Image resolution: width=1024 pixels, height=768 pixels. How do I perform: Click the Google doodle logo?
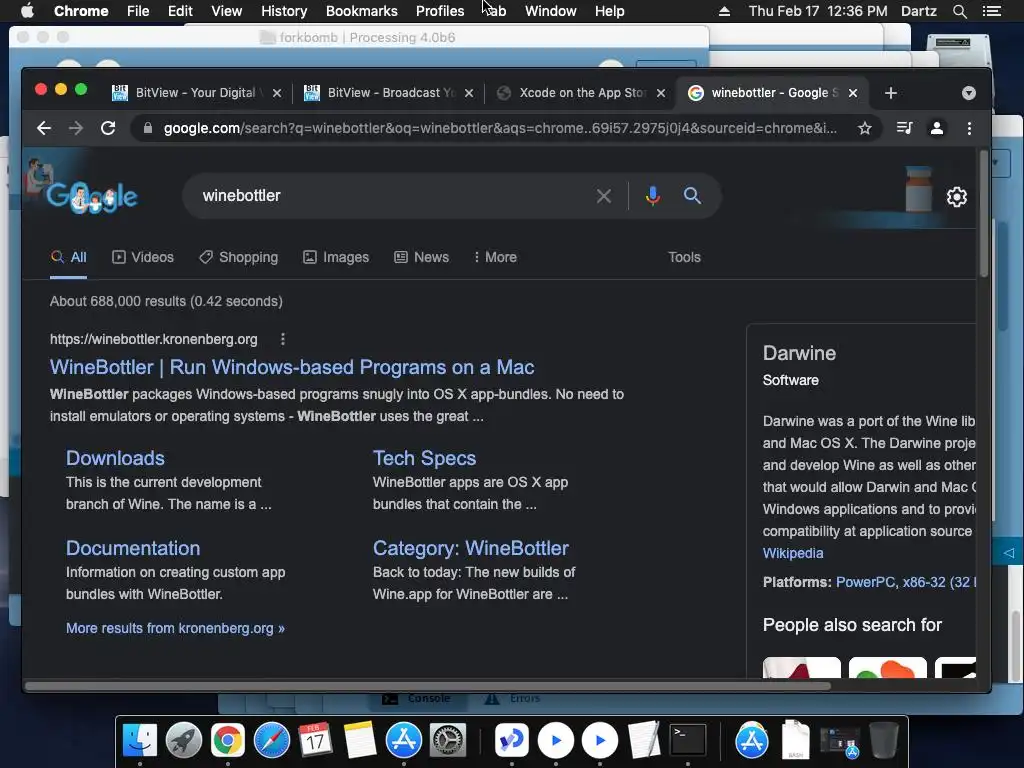pyautogui.click(x=91, y=195)
